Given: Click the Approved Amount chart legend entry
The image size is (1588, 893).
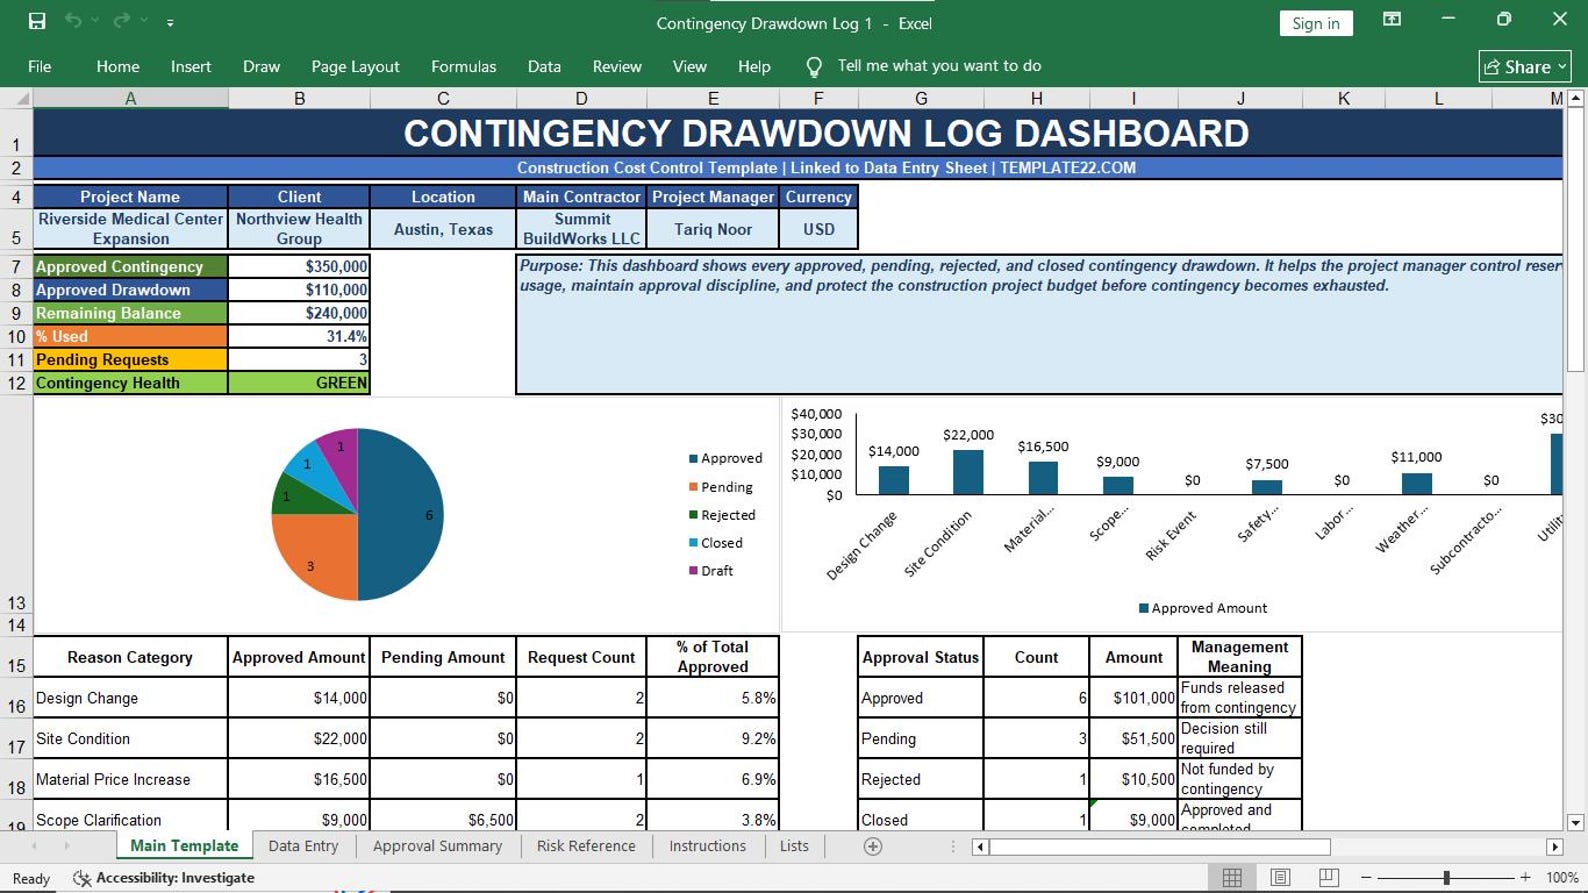Looking at the screenshot, I should tap(1203, 608).
